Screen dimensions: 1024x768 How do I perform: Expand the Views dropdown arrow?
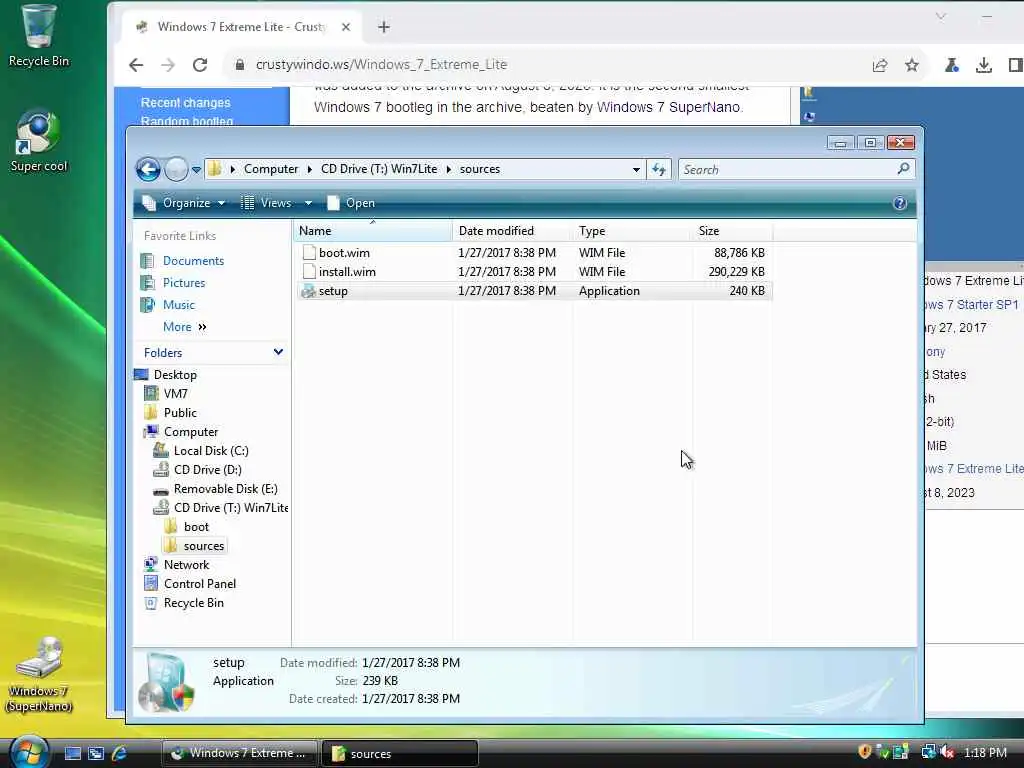pyautogui.click(x=308, y=203)
